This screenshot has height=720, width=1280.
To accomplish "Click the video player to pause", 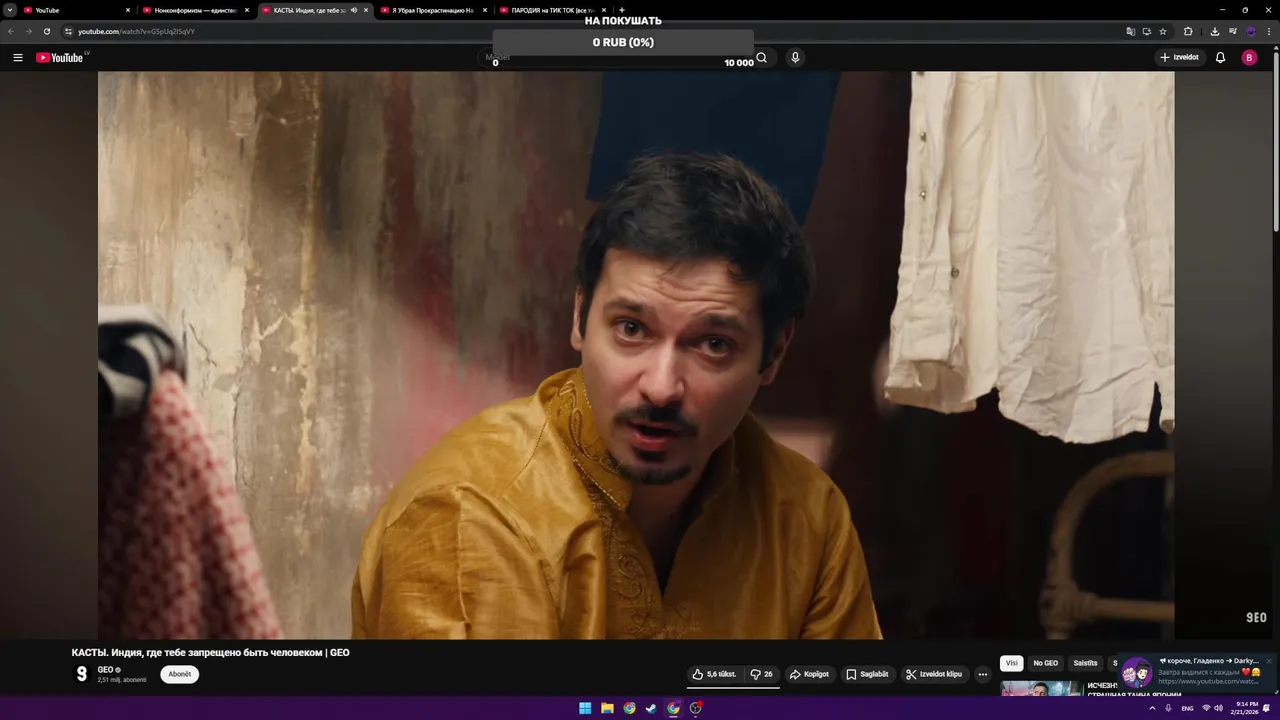I will (636, 355).
